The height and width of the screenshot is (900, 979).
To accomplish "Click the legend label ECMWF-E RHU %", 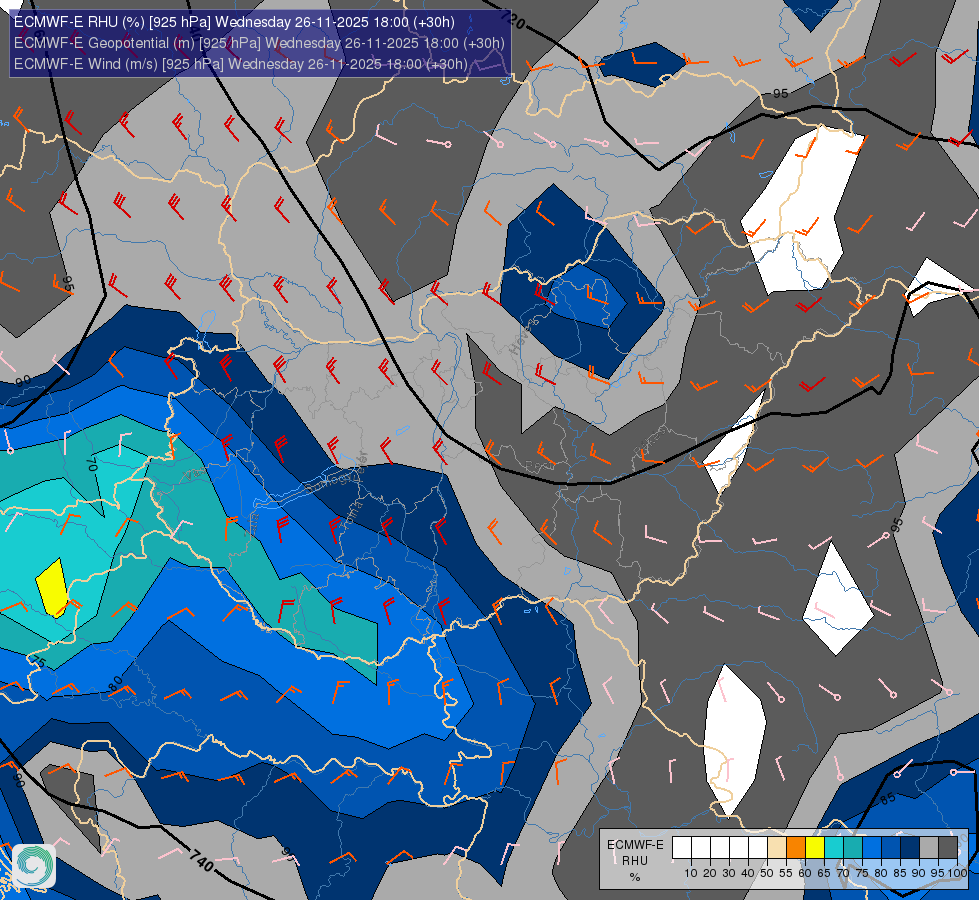I will 636,861.
